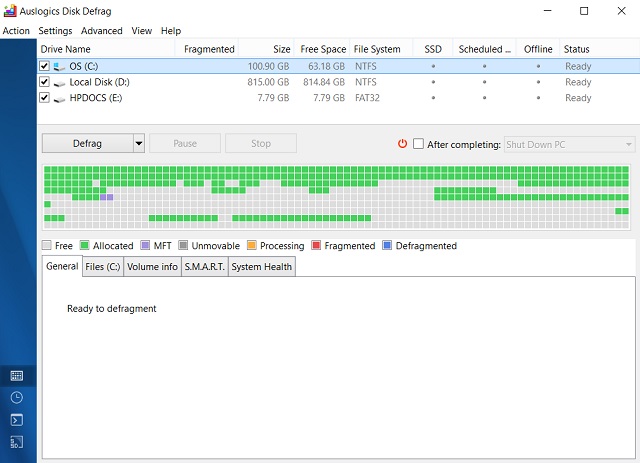The width and height of the screenshot is (640, 463).
Task: Click the Stop button
Action: (x=261, y=143)
